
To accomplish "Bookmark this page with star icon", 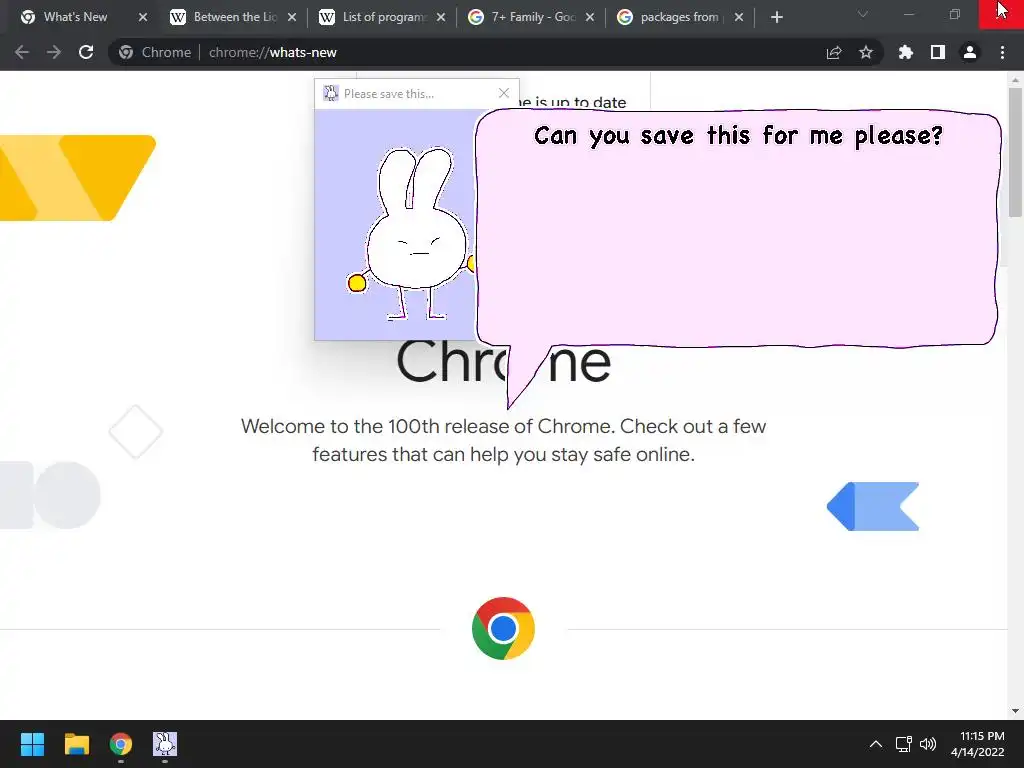I will 865,52.
